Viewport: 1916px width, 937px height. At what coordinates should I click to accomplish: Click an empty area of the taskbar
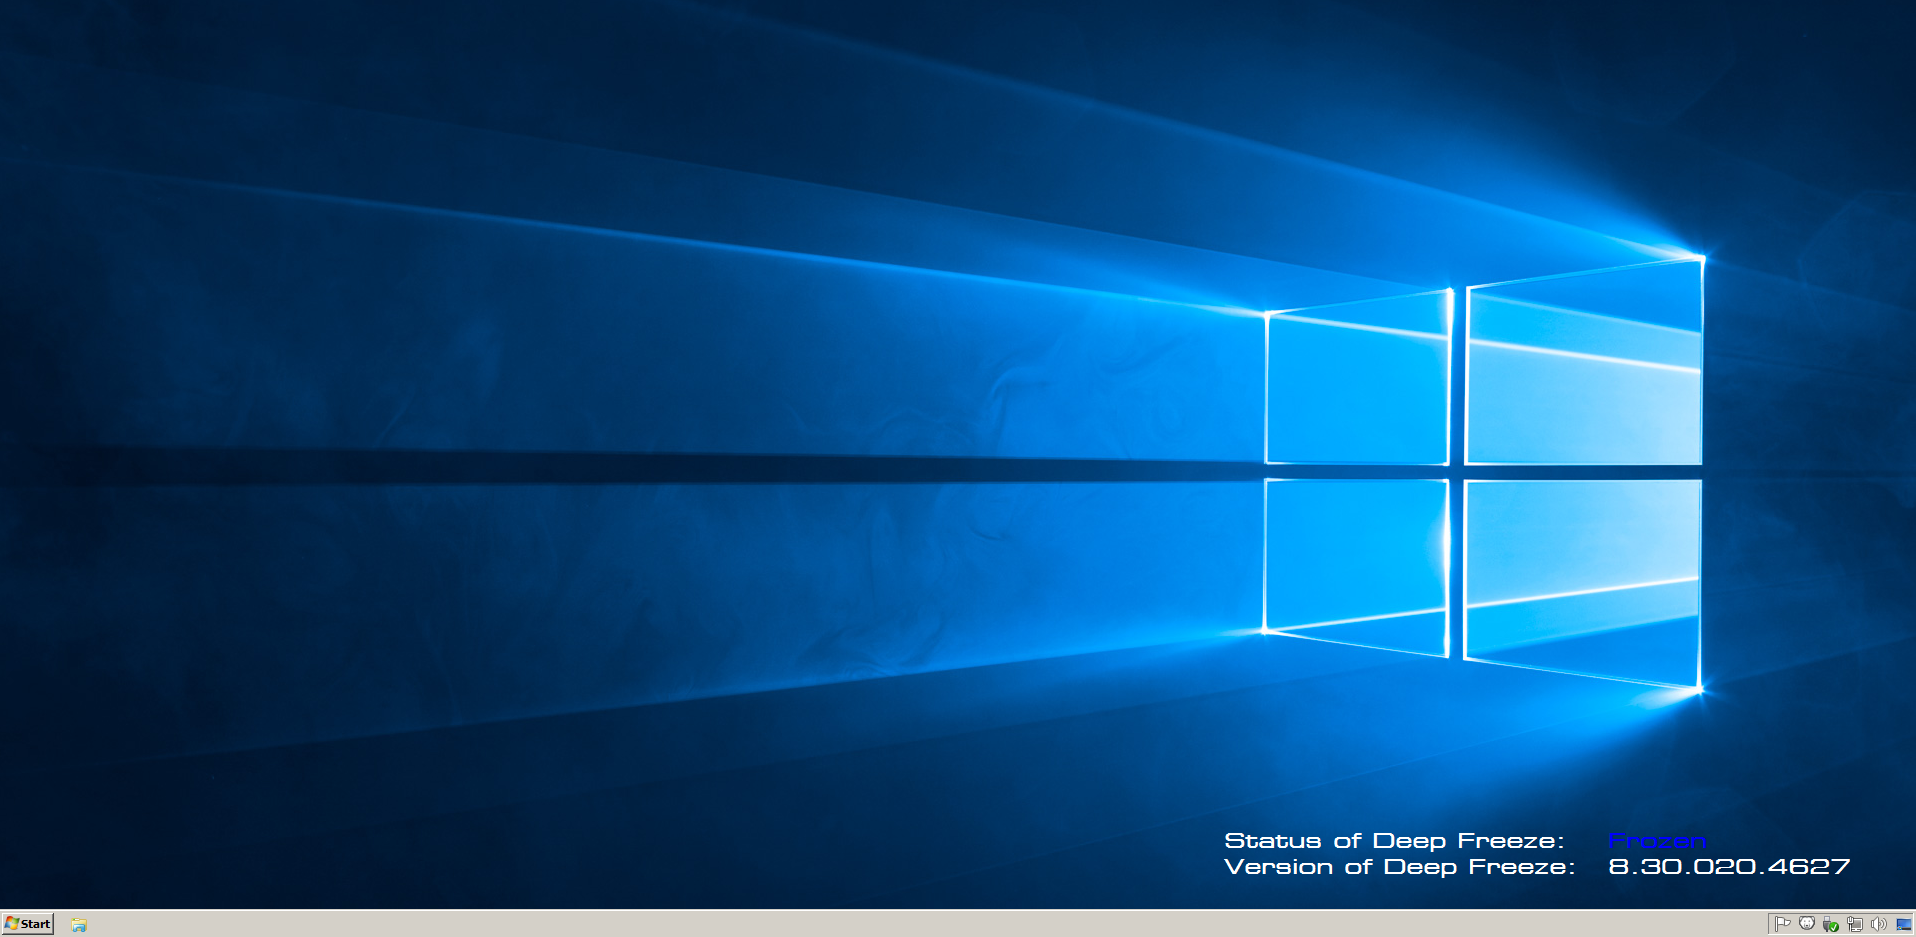900,924
